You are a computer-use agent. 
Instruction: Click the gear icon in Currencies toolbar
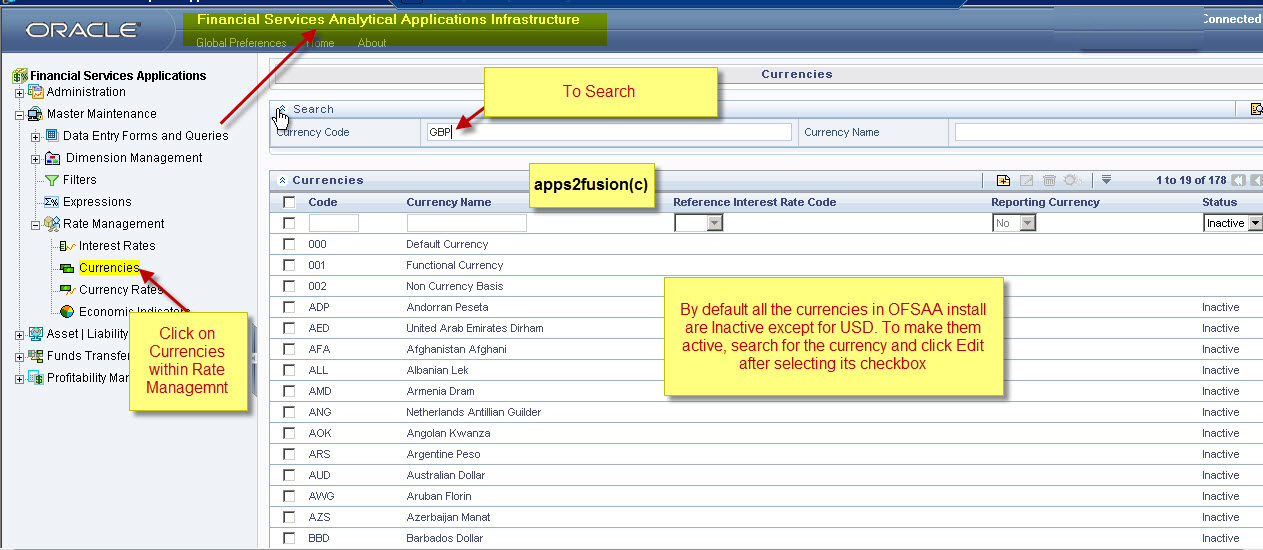pos(1072,180)
